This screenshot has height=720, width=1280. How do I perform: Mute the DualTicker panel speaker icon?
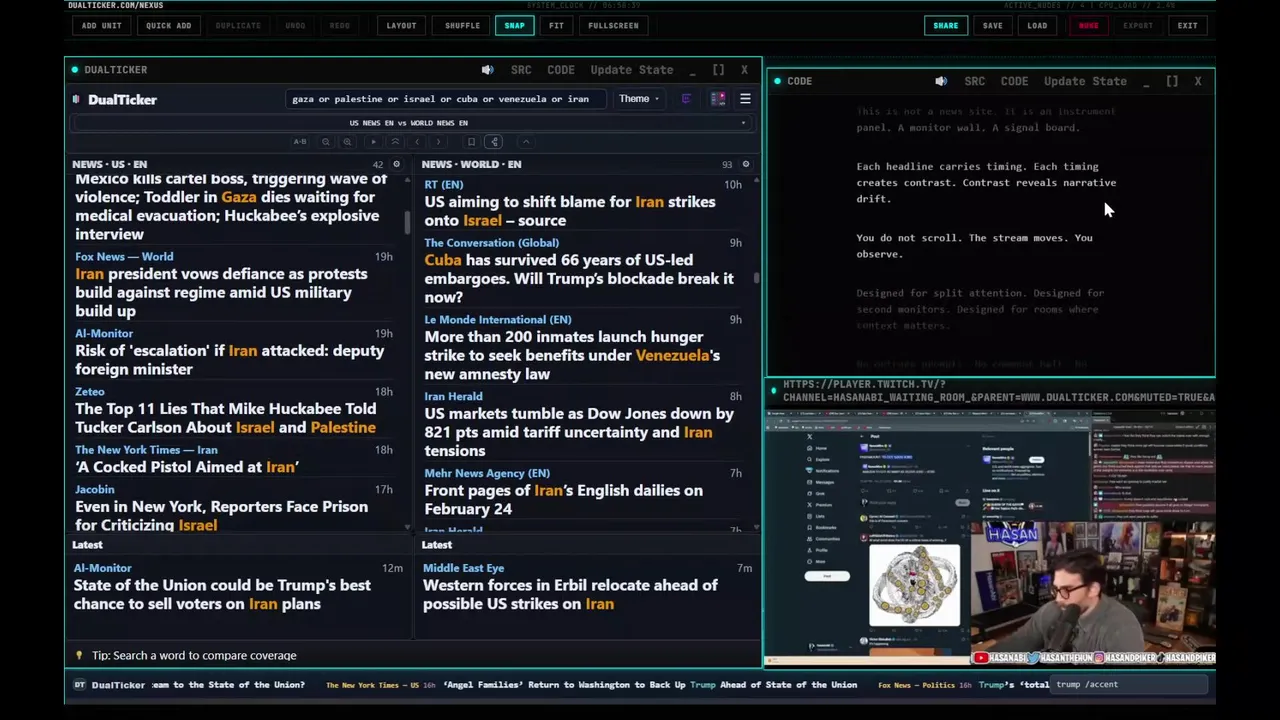coord(487,70)
